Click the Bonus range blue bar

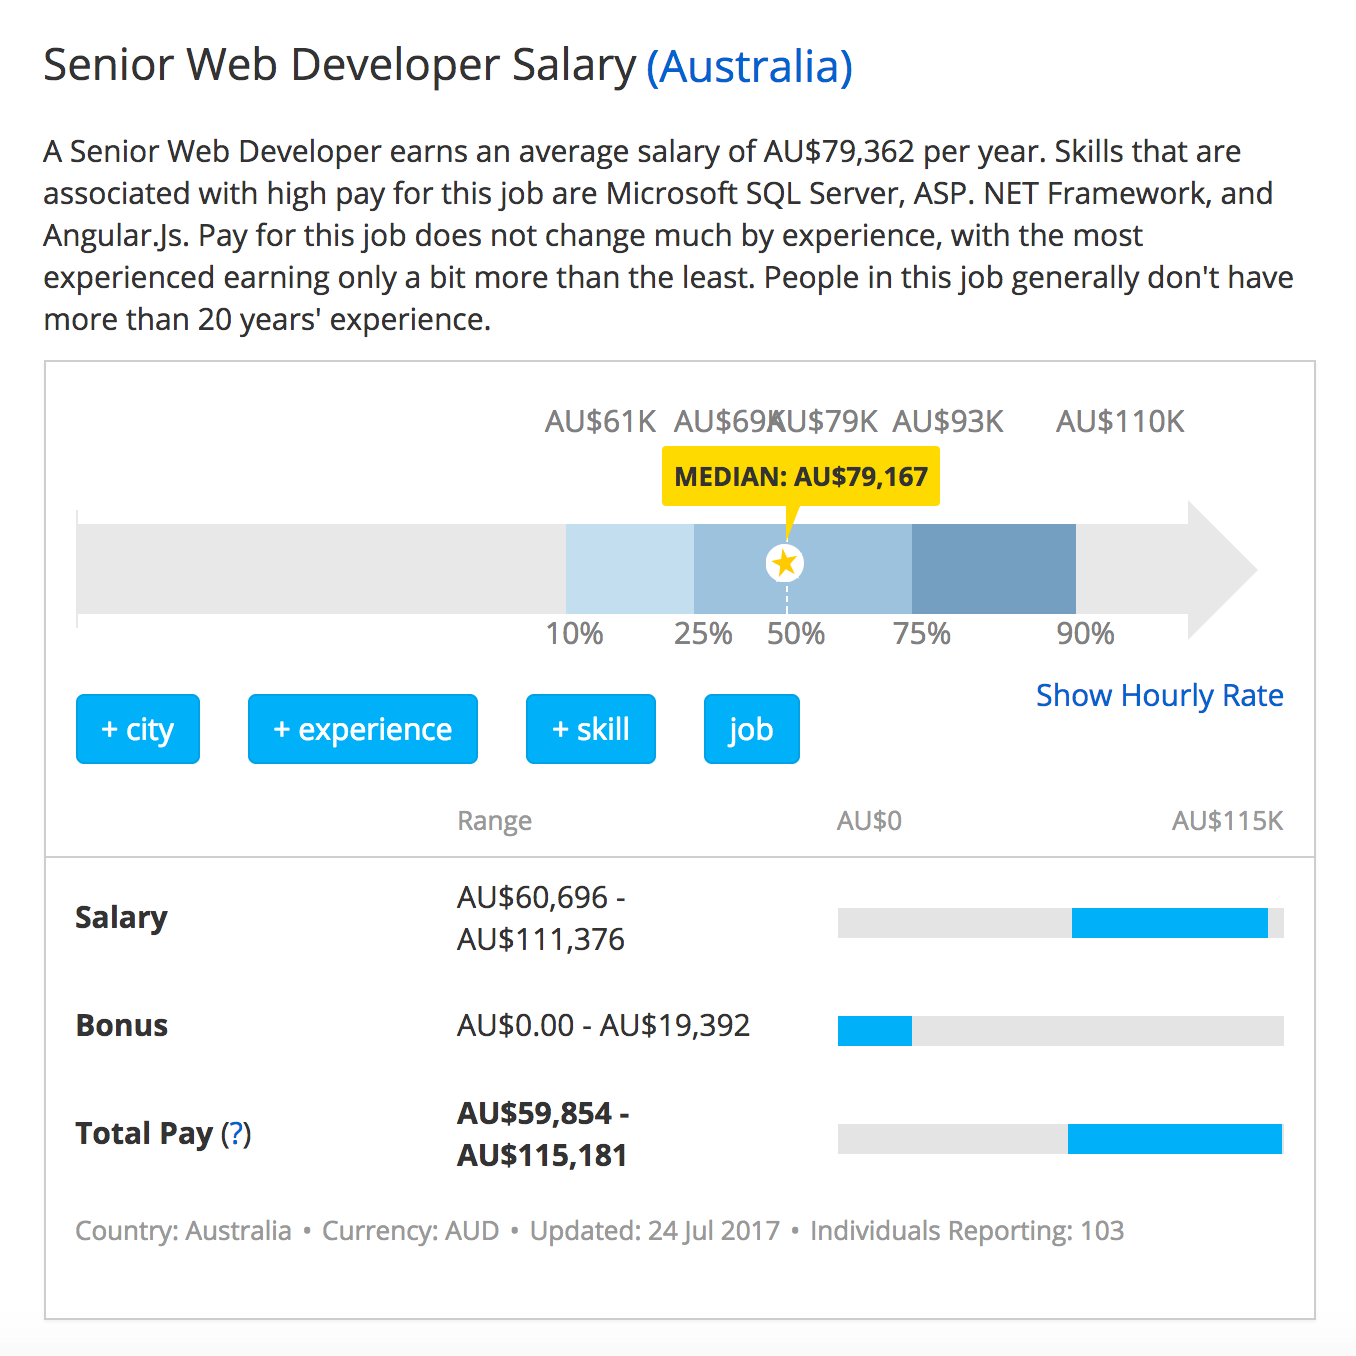[x=874, y=1031]
